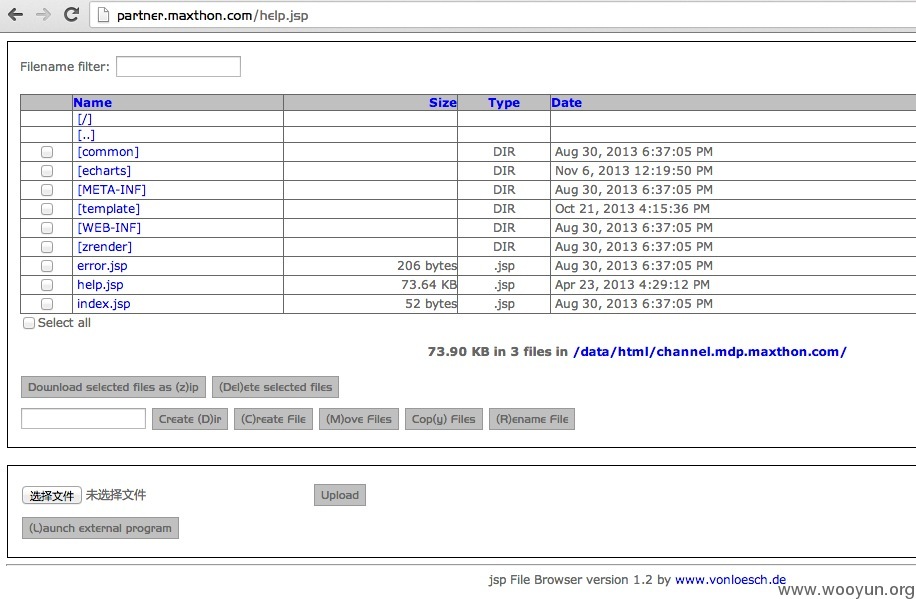Sort the file list by the Size header
Screen dimensions: 916x599
(442, 103)
